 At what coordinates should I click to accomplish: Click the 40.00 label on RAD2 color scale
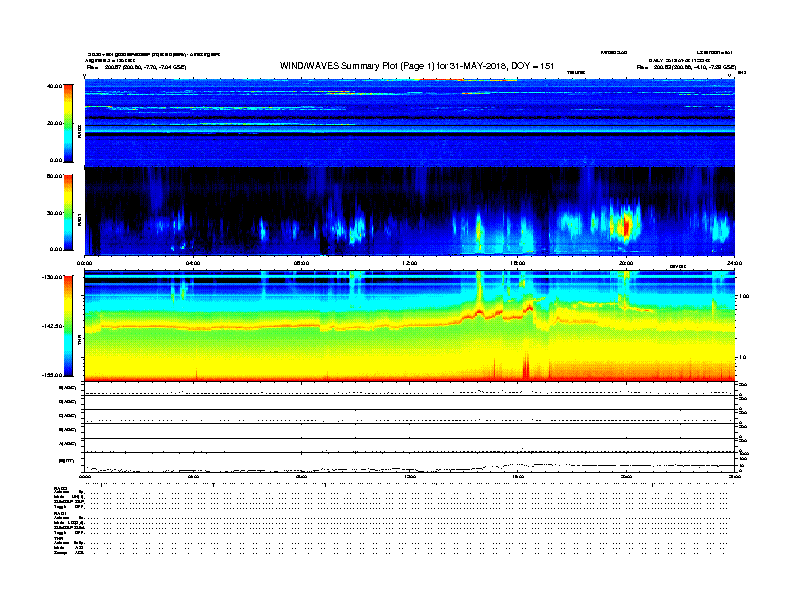(54, 86)
